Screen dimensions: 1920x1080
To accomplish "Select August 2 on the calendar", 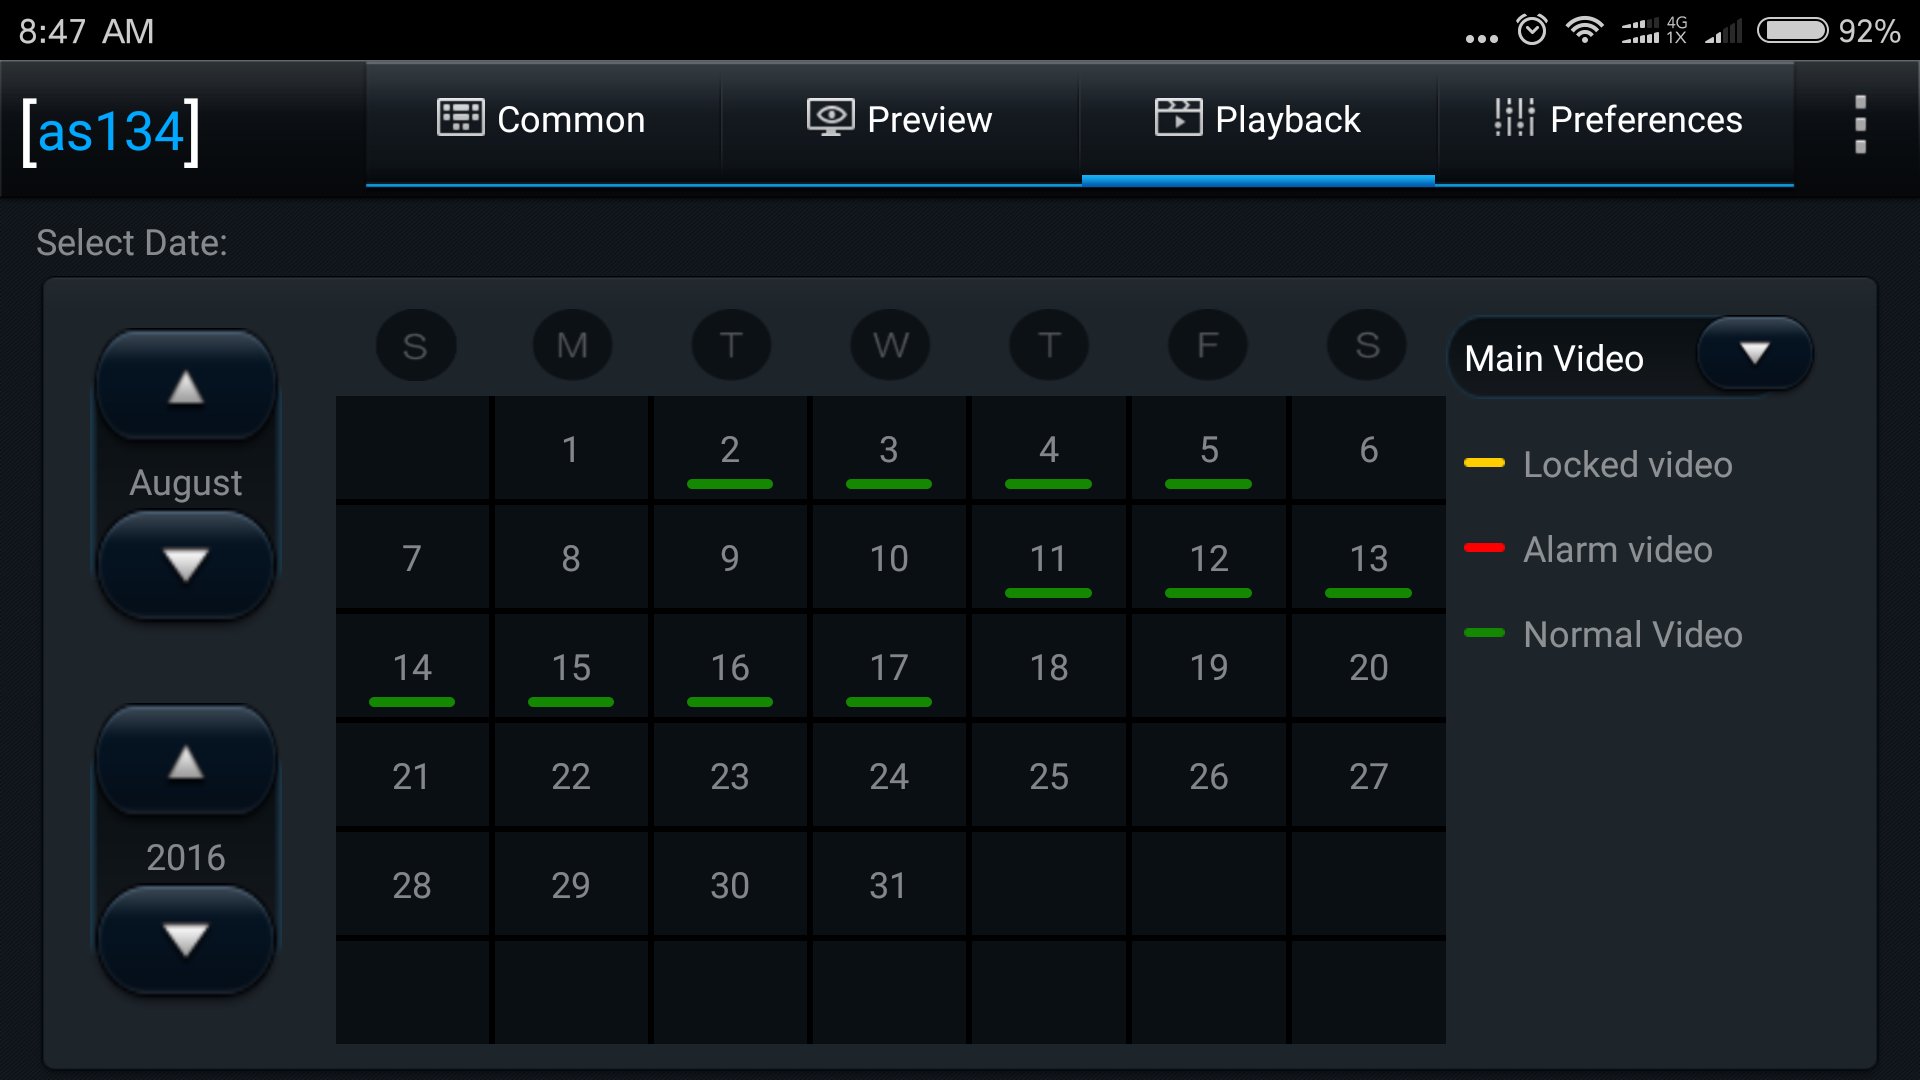I will click(730, 450).
